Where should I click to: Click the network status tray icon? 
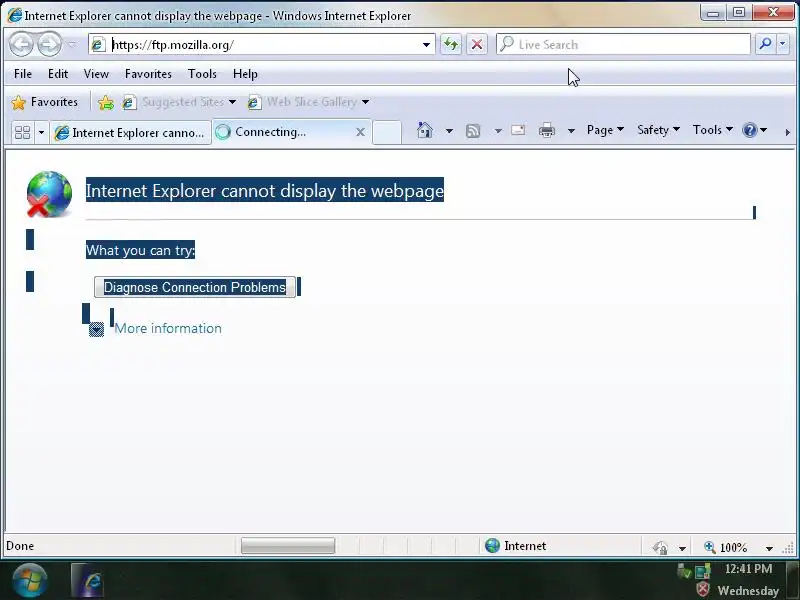(703, 570)
